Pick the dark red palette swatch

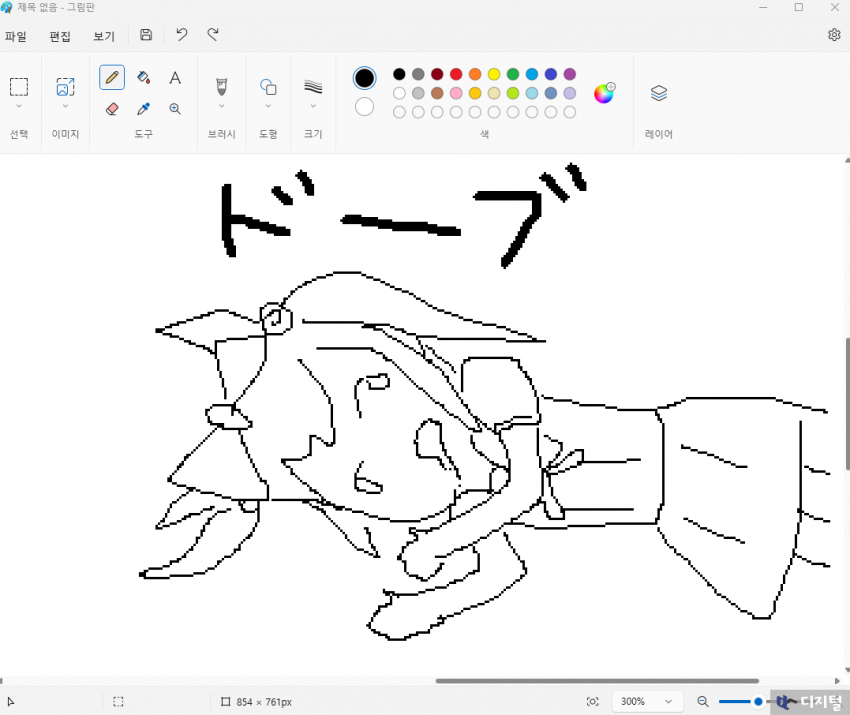click(437, 74)
